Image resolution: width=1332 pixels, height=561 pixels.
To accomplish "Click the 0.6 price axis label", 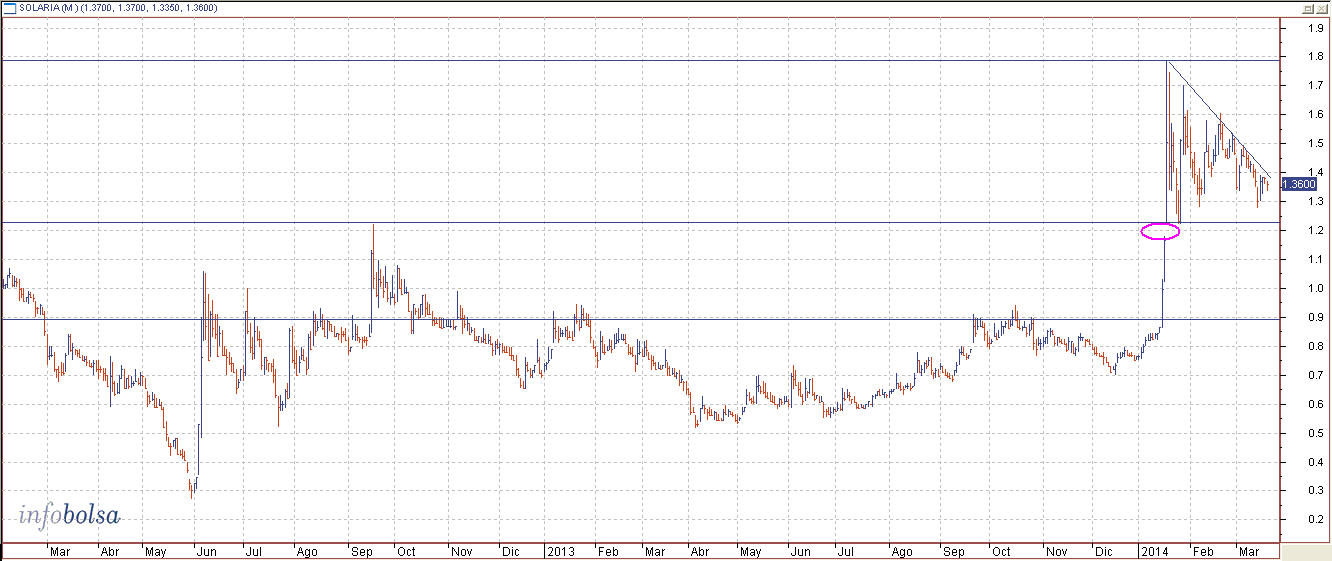I will click(1315, 405).
